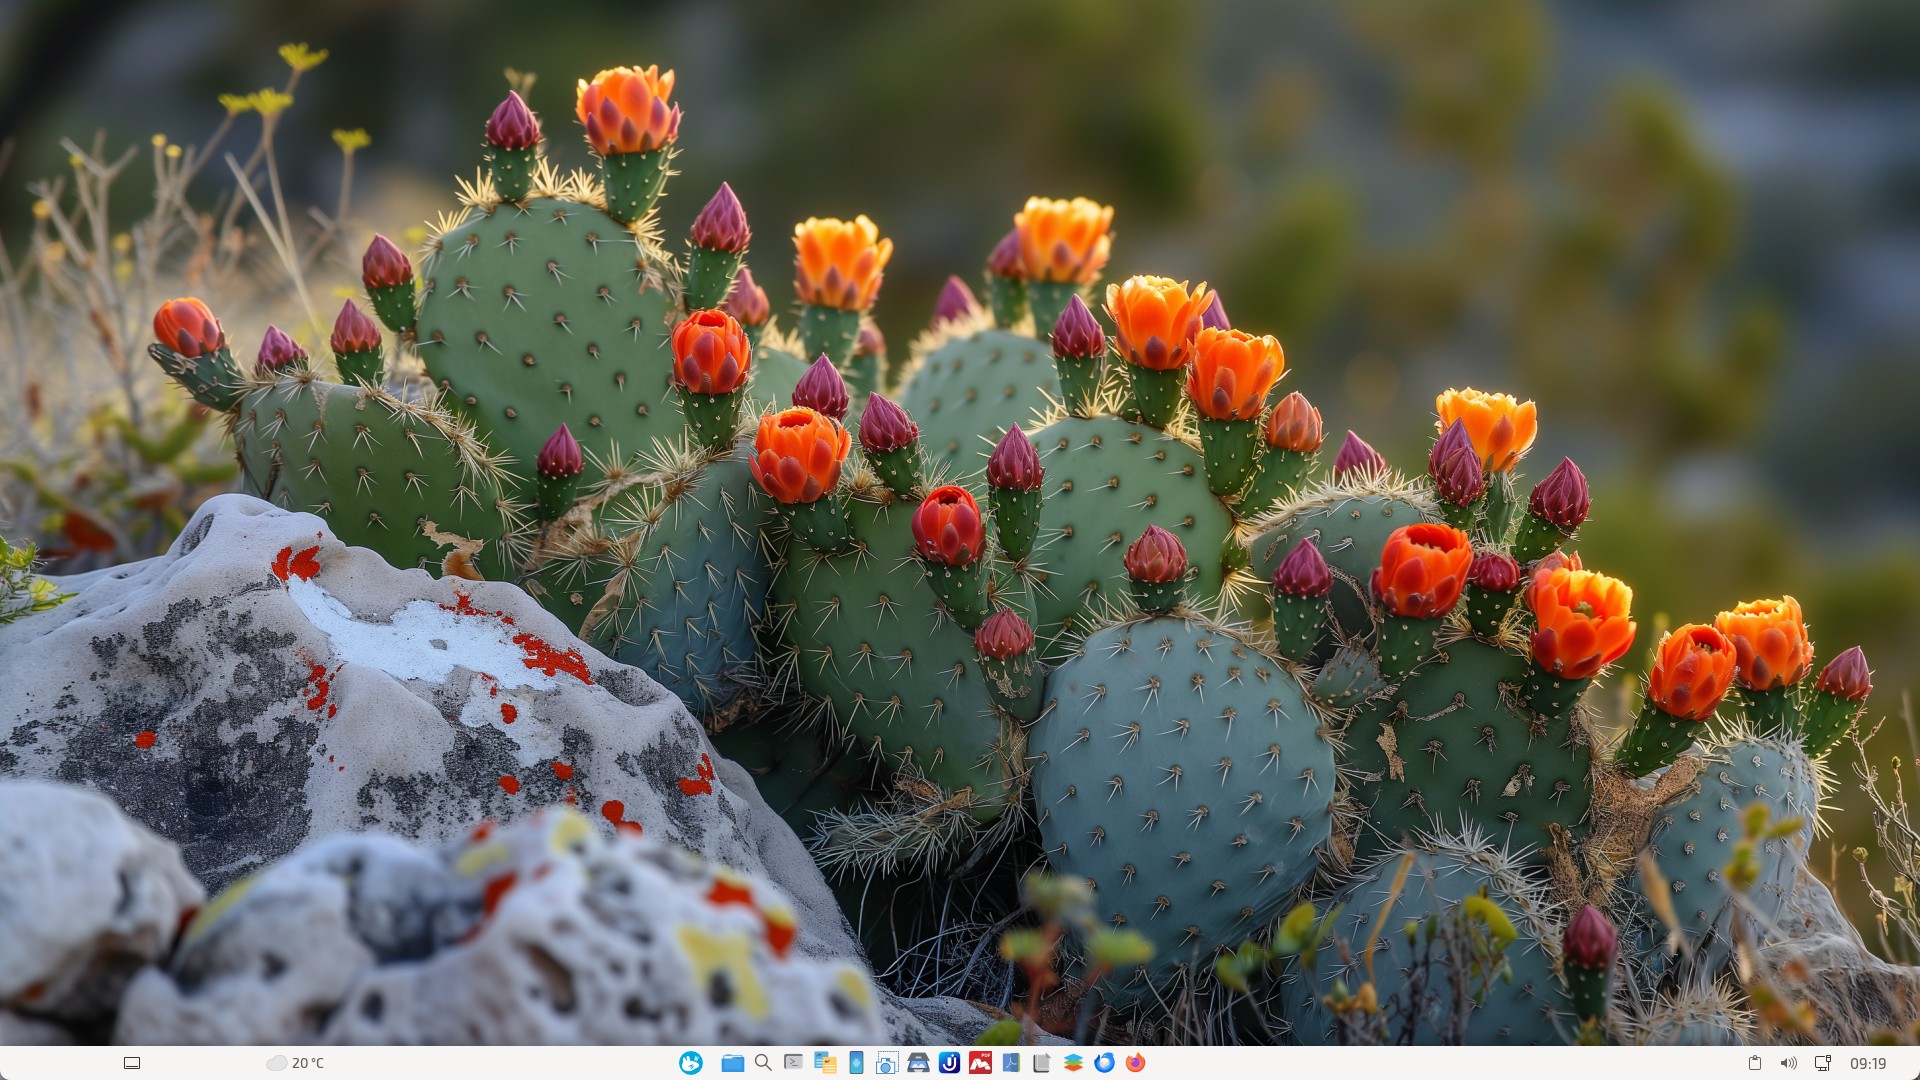Launch Firefox web browser
This screenshot has width=1920, height=1080.
(1135, 1063)
